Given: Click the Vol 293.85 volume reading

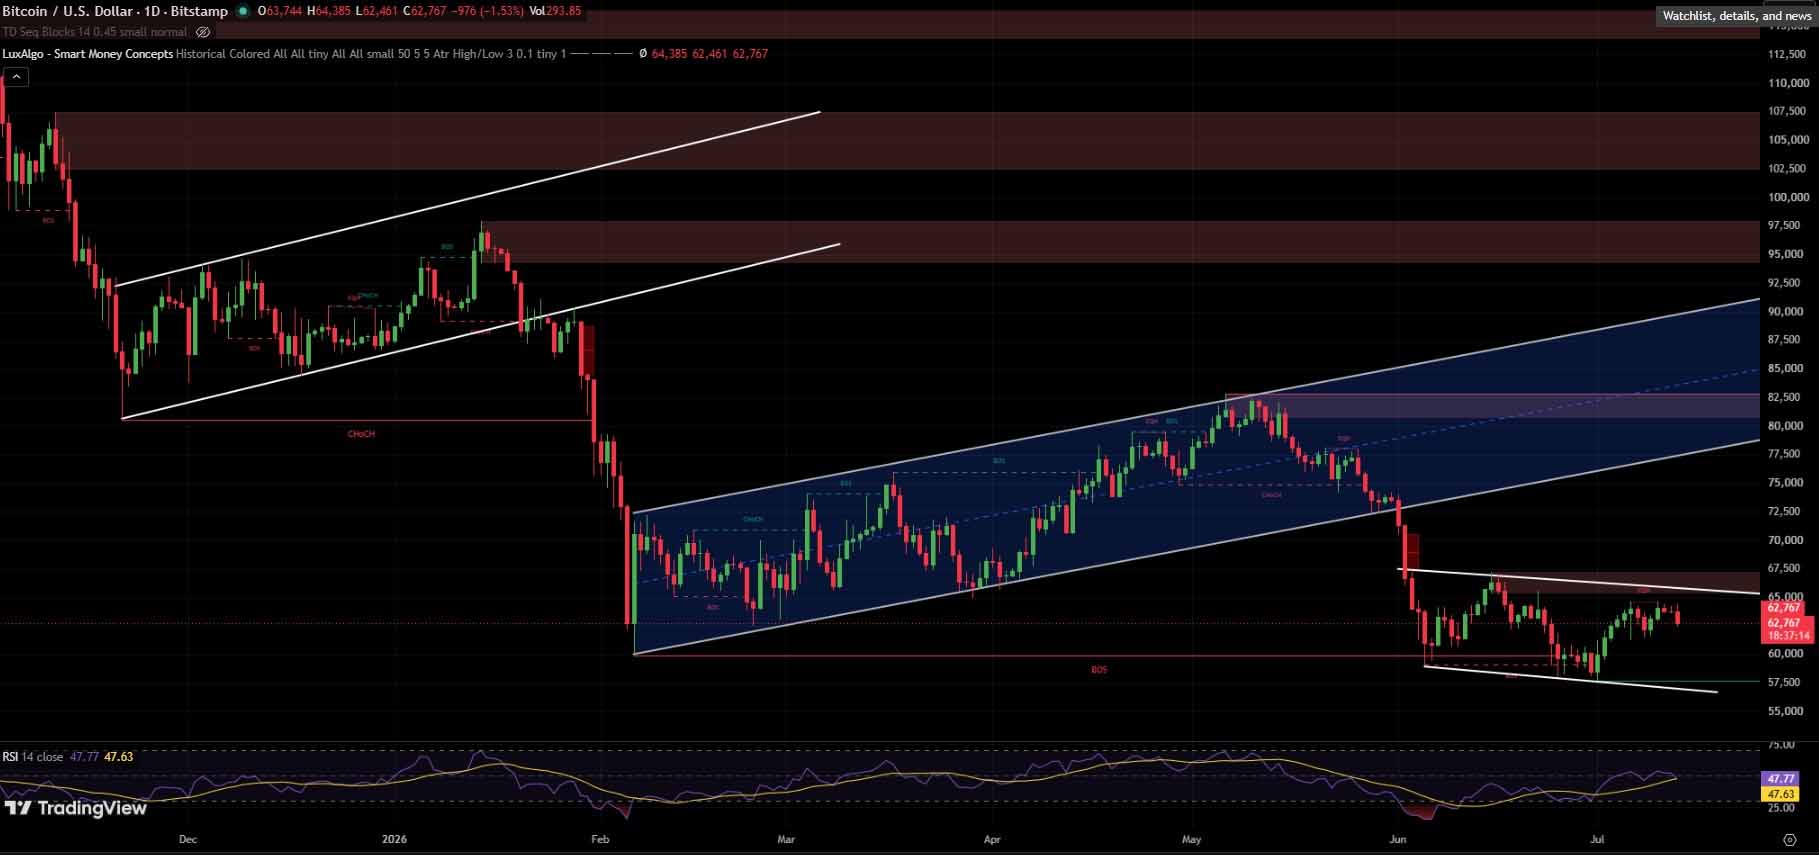Looking at the screenshot, I should [x=555, y=12].
